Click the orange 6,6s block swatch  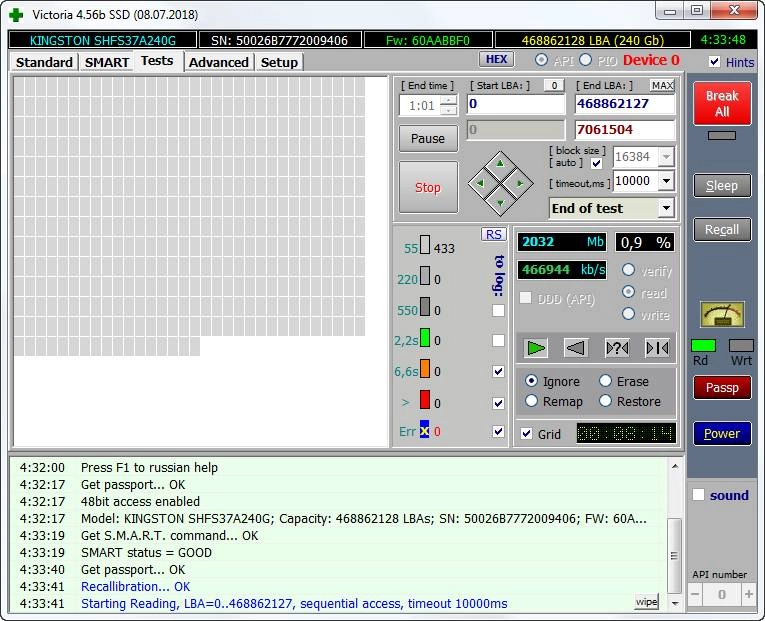point(424,368)
